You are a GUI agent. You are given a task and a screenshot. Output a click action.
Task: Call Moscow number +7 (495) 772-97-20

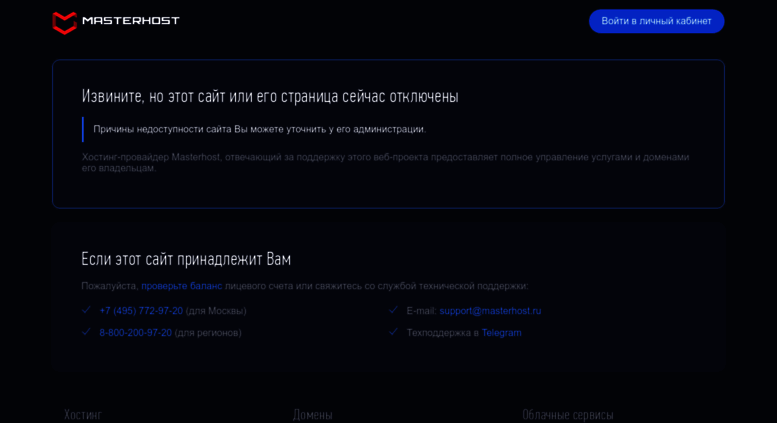point(141,311)
